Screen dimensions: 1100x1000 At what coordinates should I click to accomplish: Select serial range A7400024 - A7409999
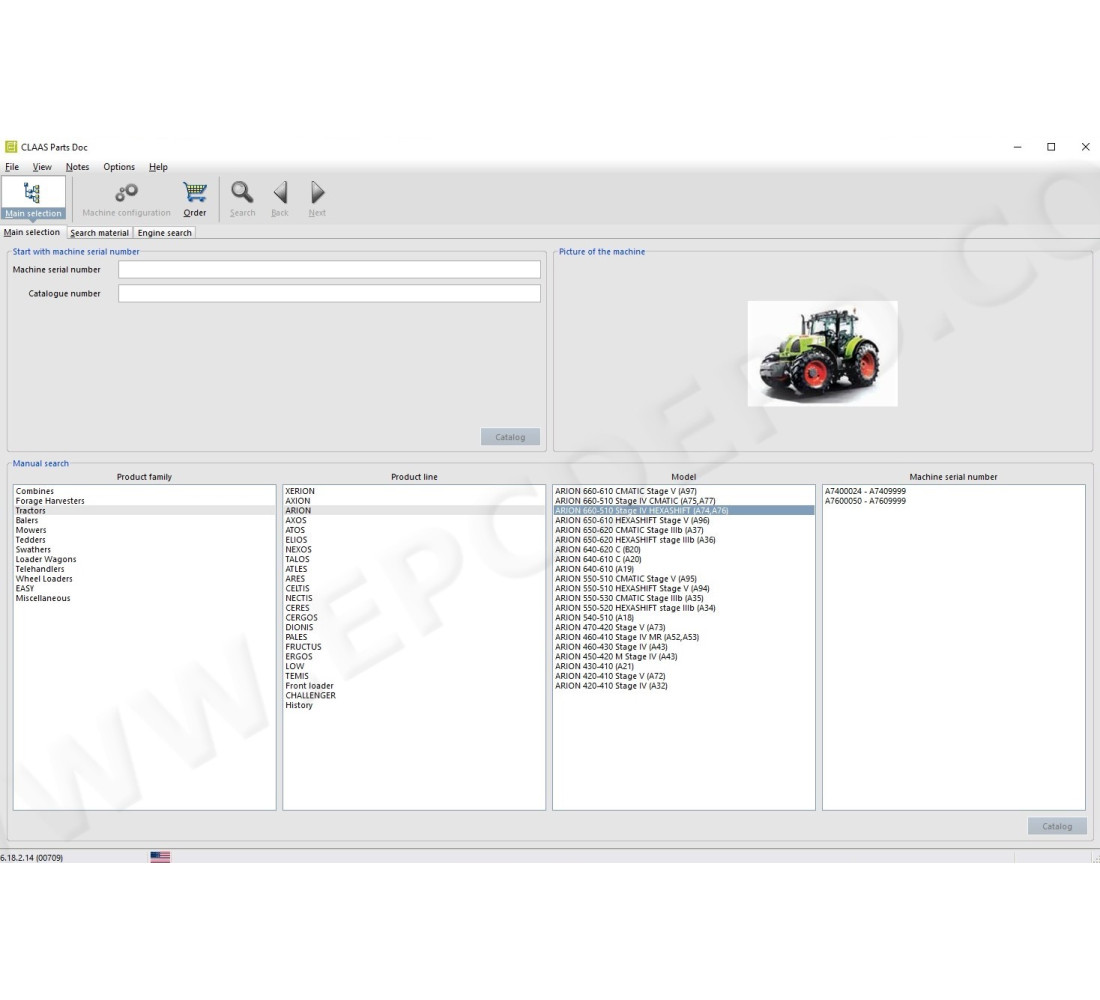953,491
